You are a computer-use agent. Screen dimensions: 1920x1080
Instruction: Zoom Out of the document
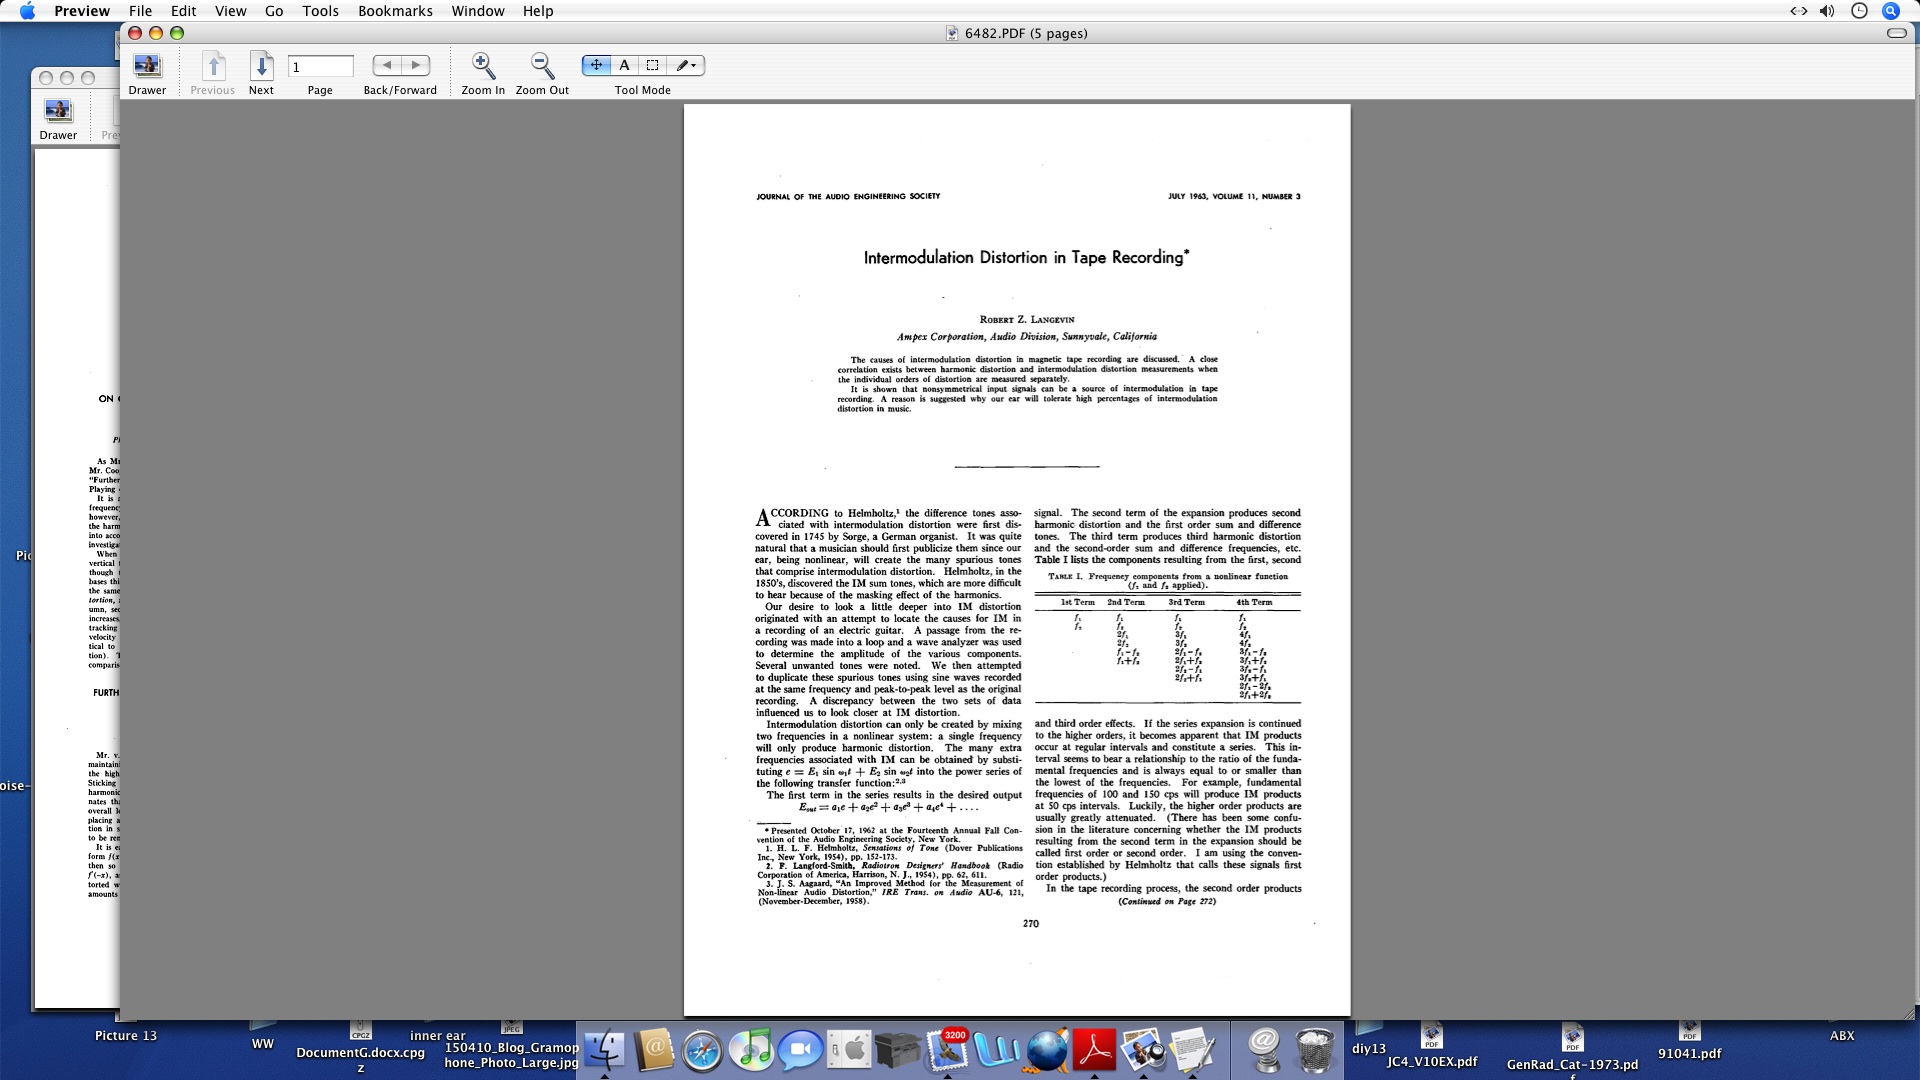pos(542,66)
